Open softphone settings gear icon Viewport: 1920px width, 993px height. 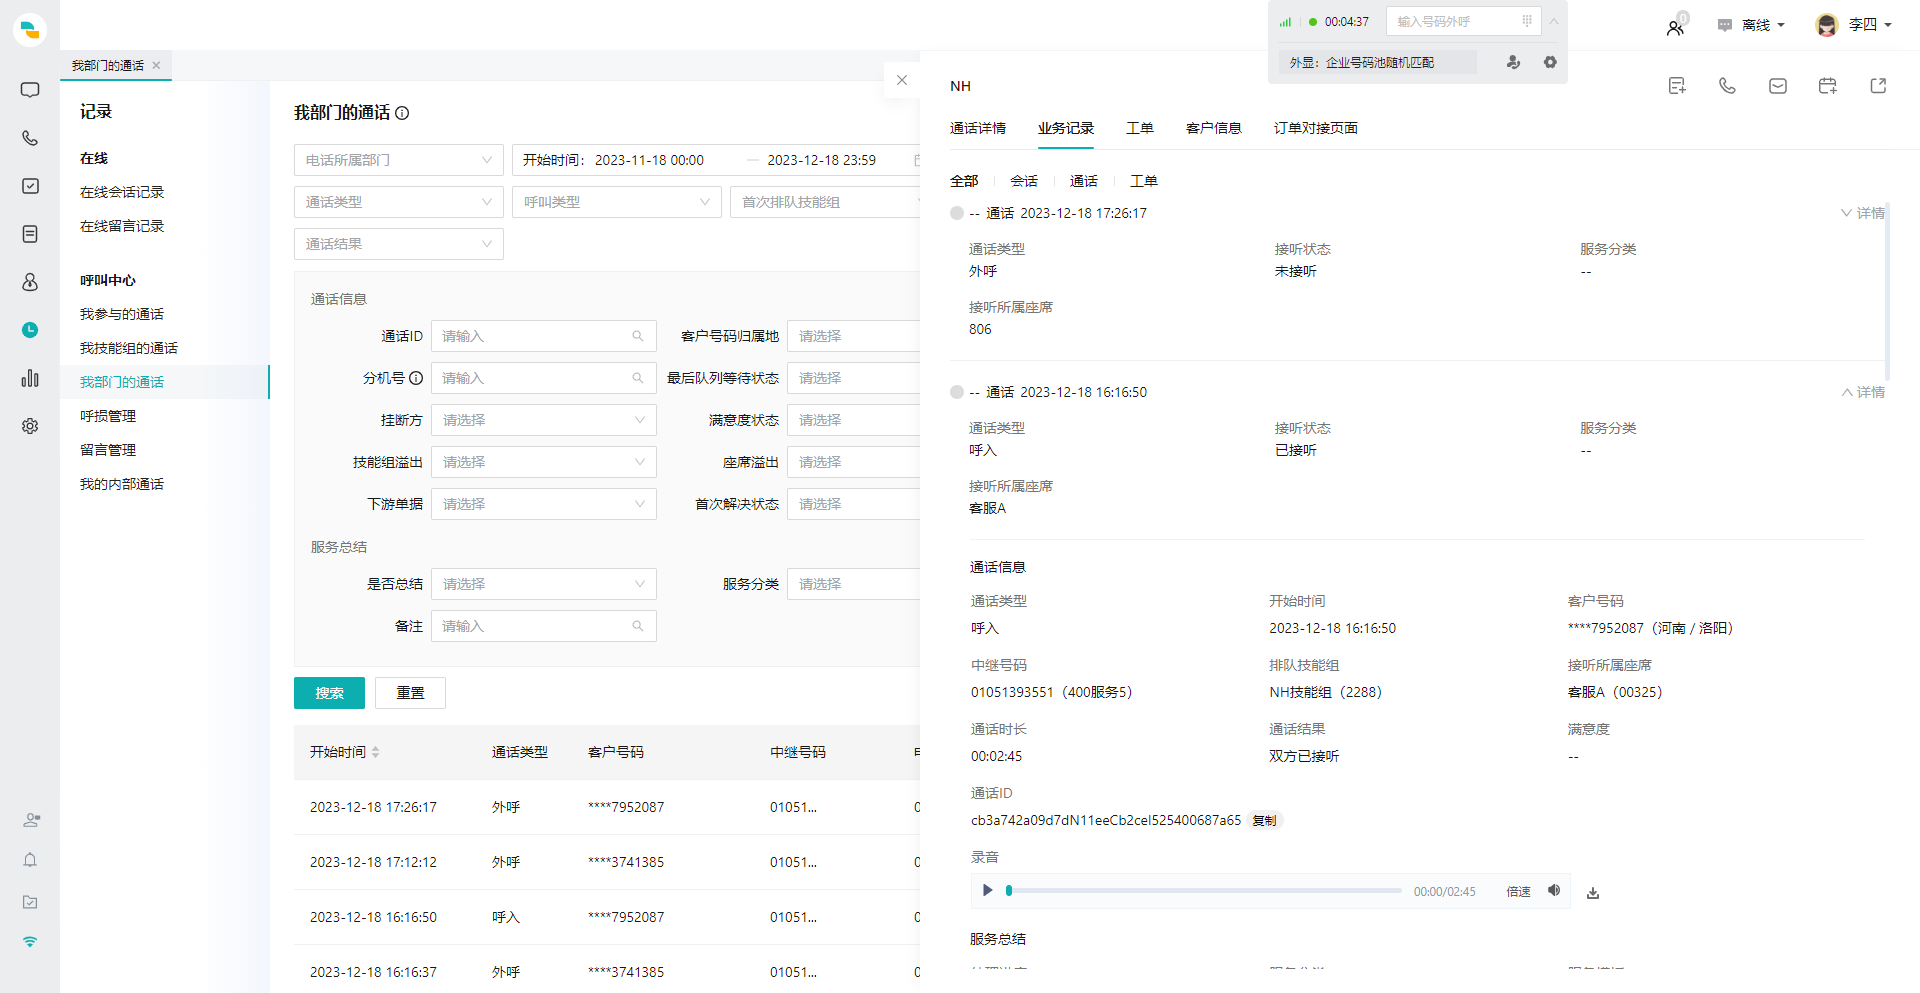(1550, 62)
